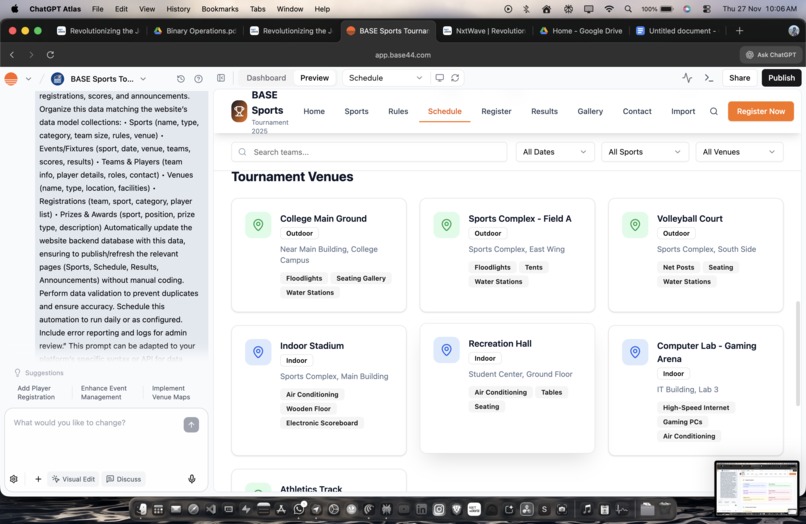Open the Gallery nav item
The height and width of the screenshot is (524, 806).
pos(590,111)
